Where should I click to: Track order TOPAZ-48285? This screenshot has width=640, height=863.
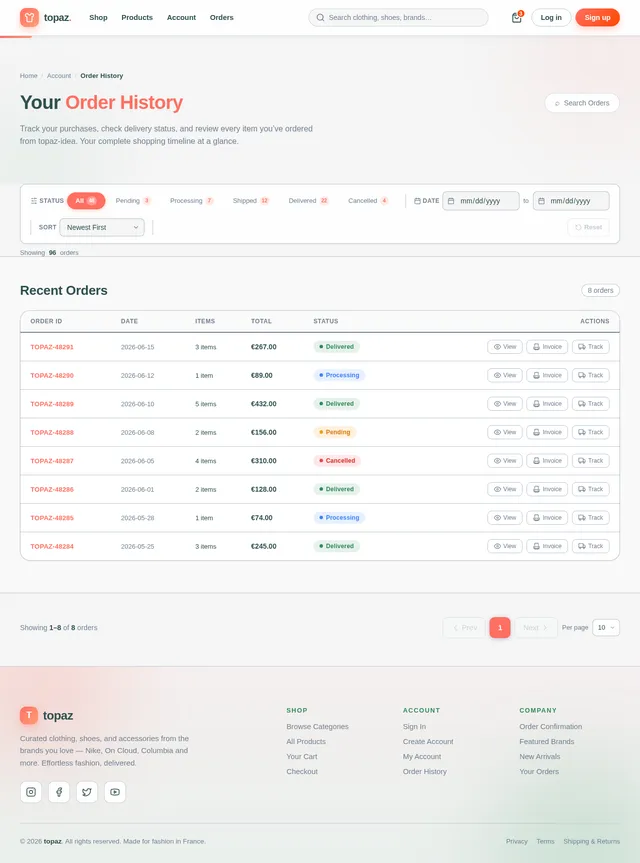click(590, 518)
